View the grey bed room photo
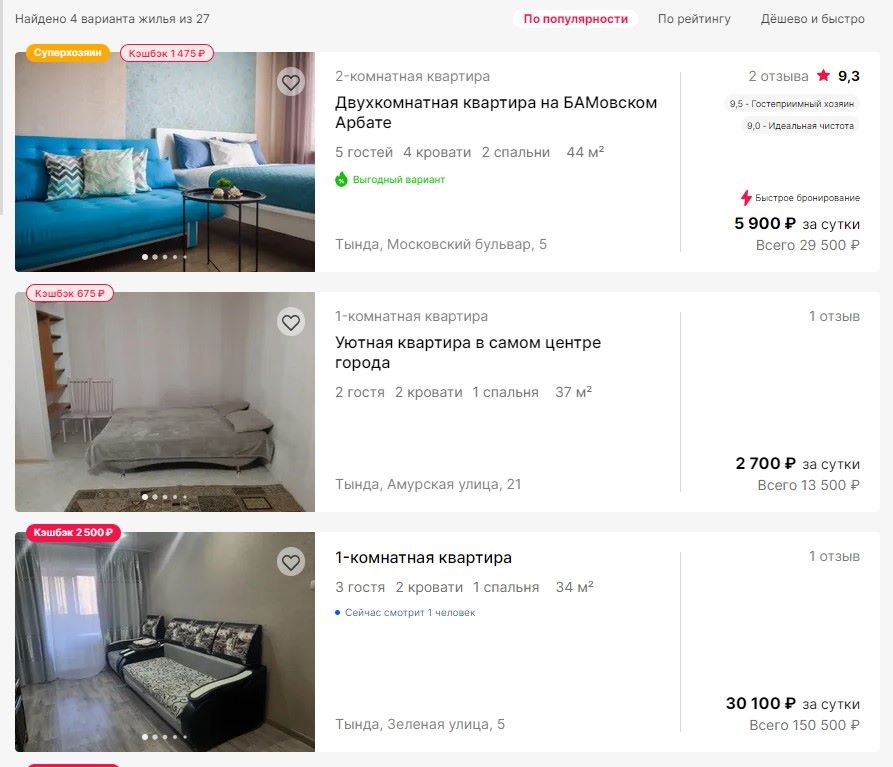The image size is (893, 767). click(x=165, y=402)
